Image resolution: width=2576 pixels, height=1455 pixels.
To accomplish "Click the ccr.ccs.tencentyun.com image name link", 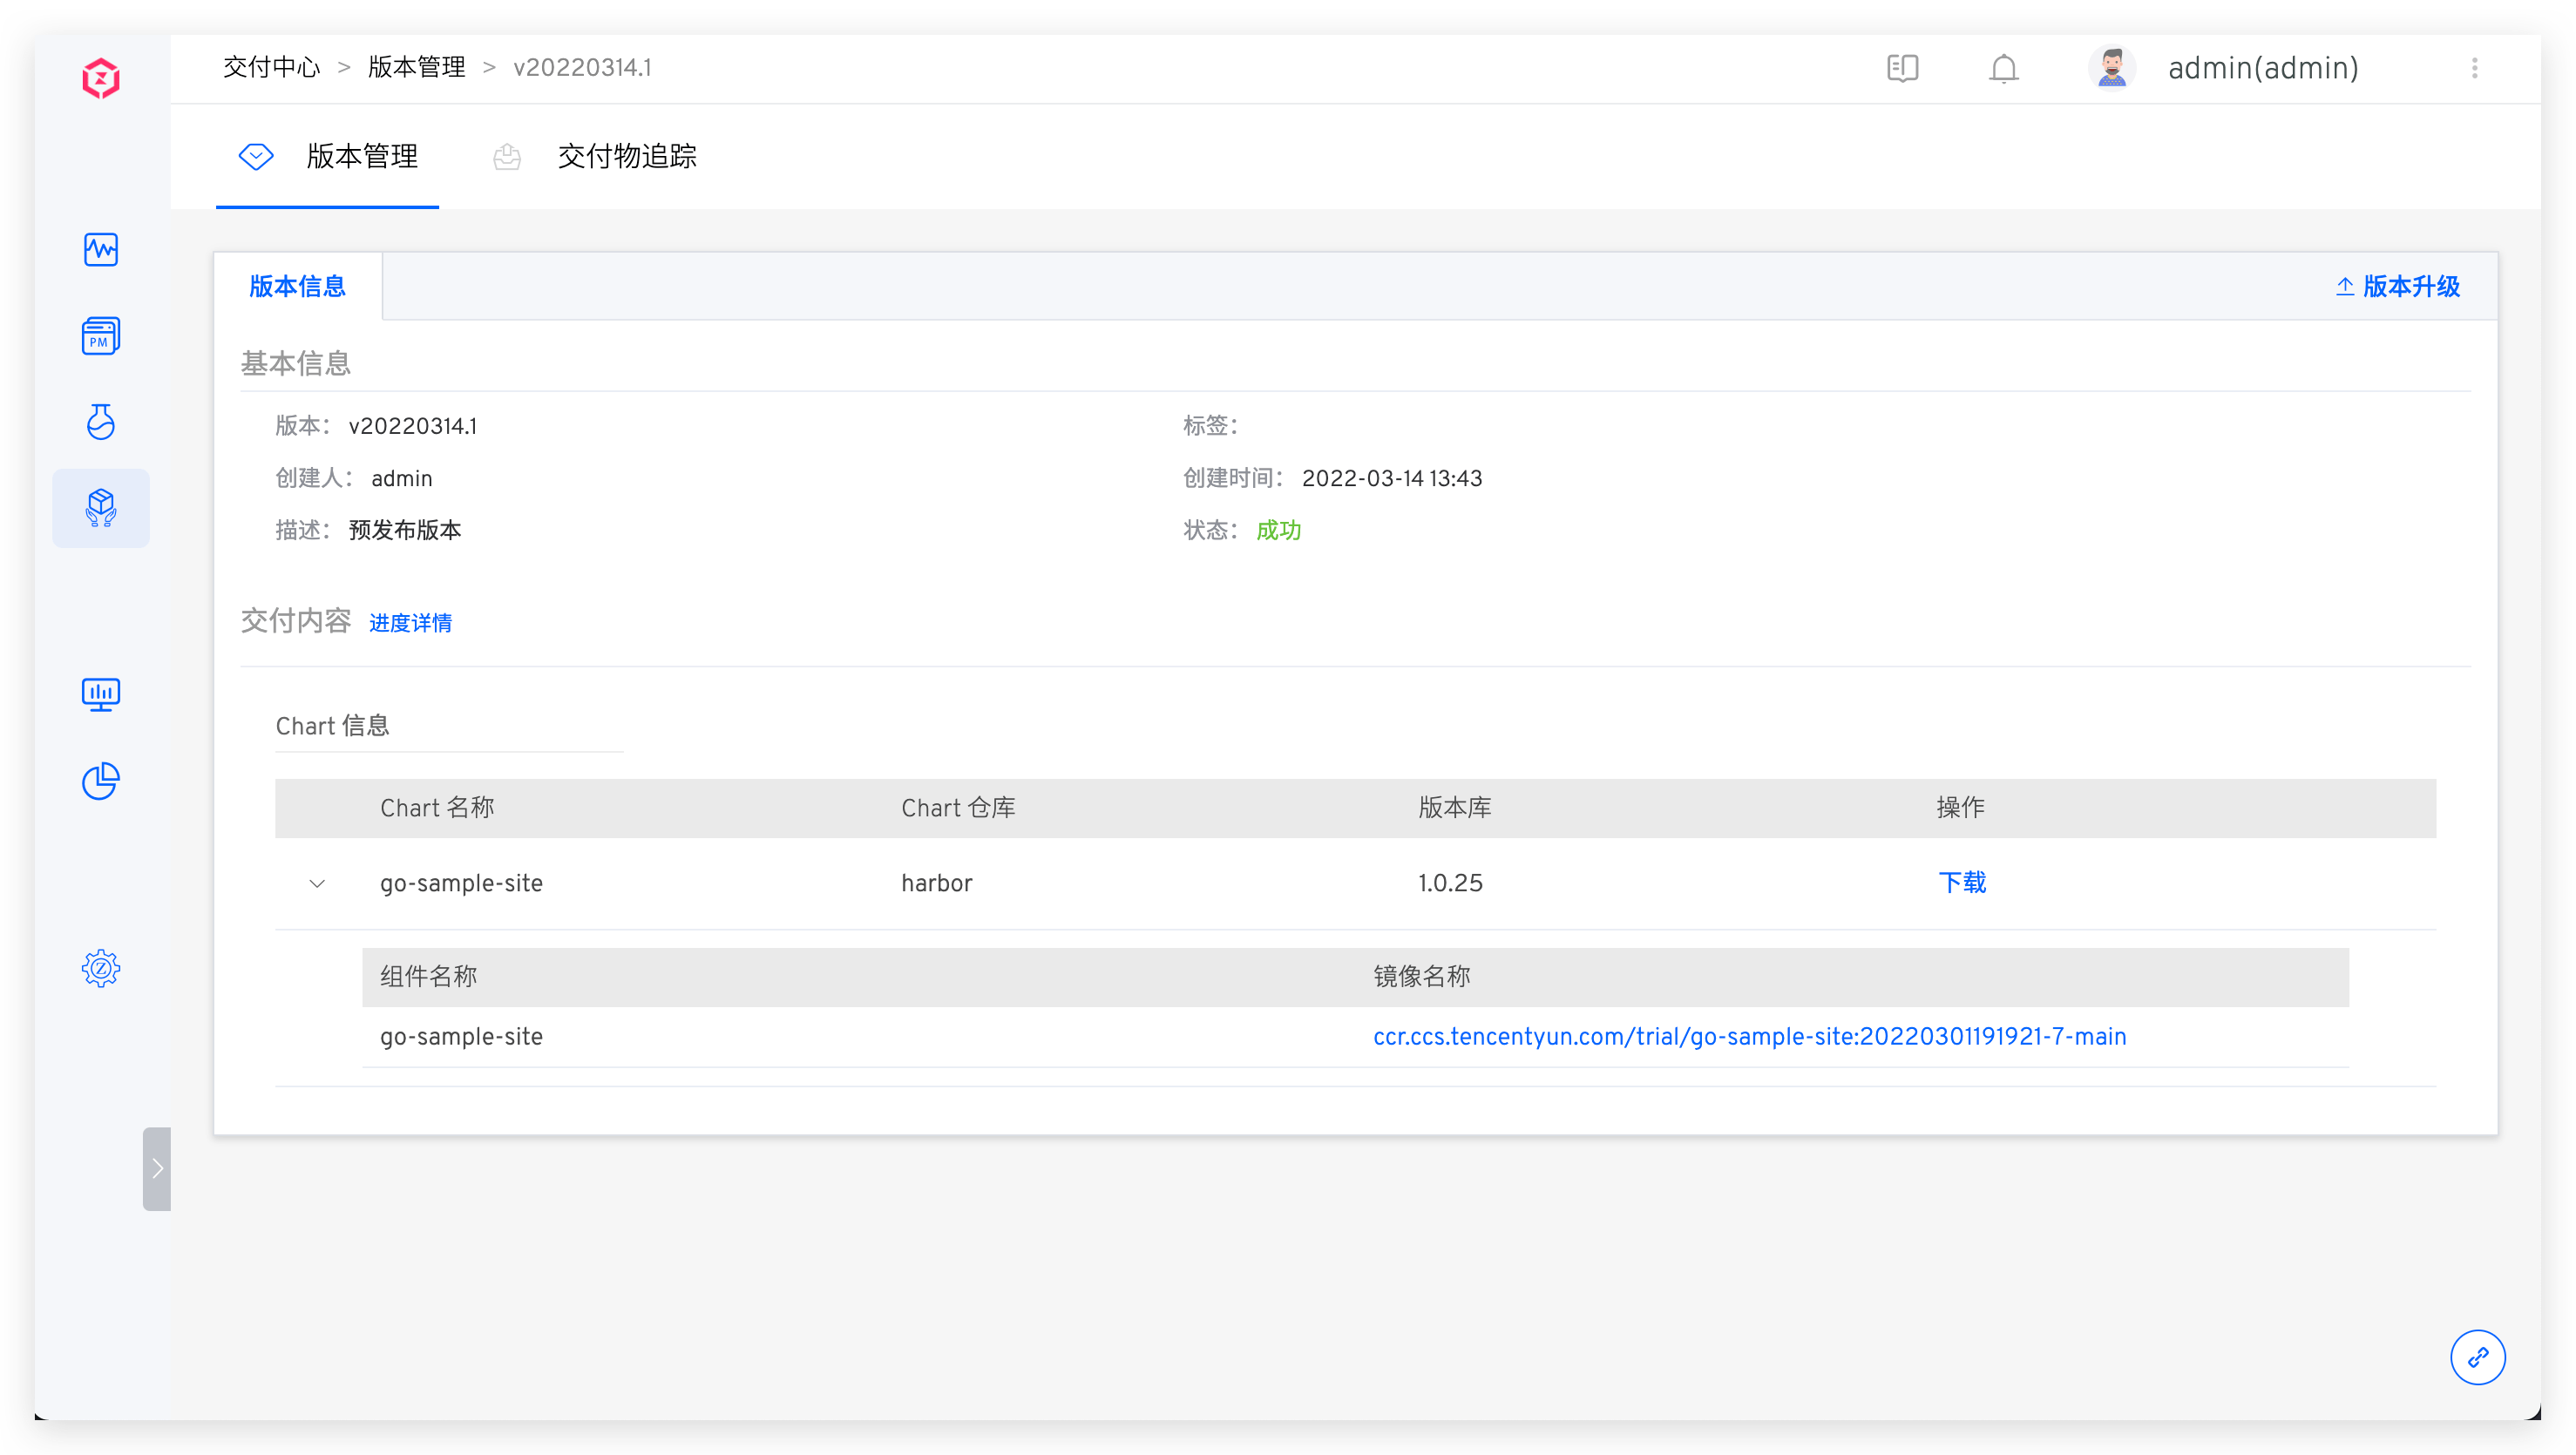I will pyautogui.click(x=1749, y=1036).
